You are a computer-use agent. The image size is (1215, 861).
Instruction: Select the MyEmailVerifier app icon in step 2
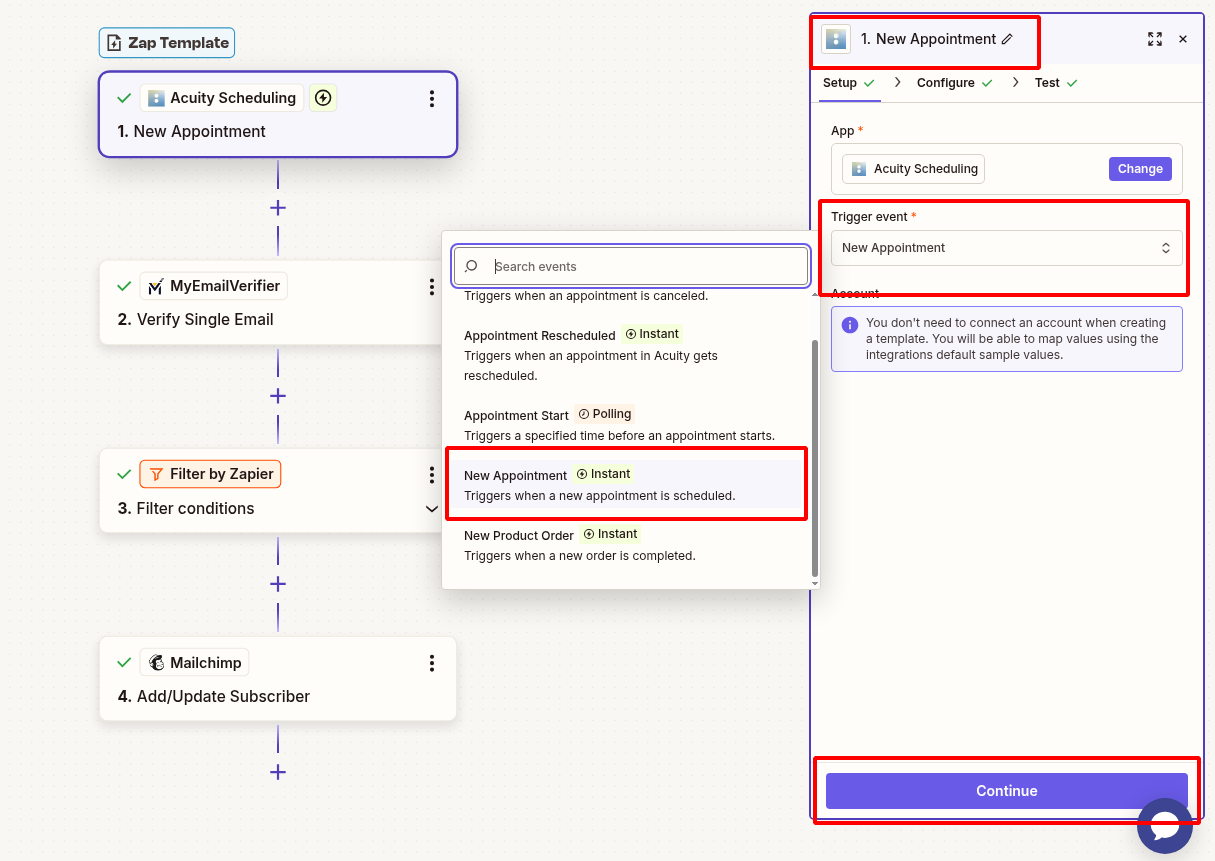pos(159,285)
